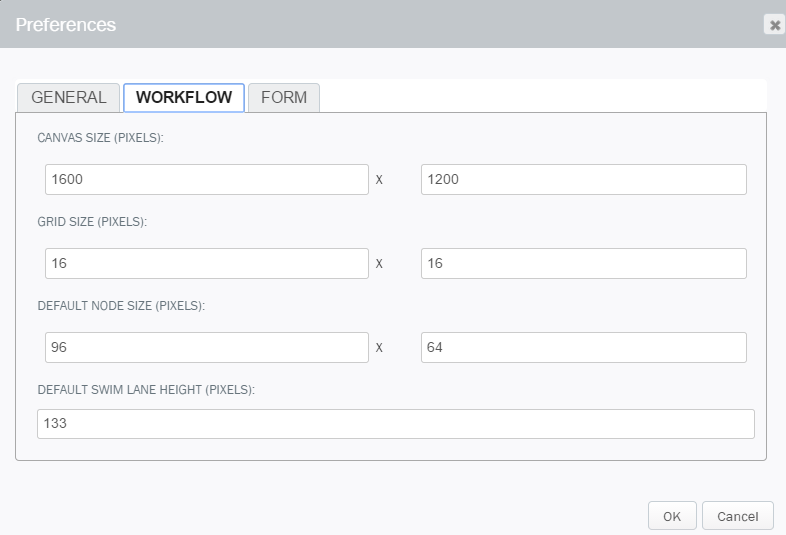Image resolution: width=786 pixels, height=535 pixels.
Task: Click the canvas height field showing 1200
Action: [x=583, y=180]
